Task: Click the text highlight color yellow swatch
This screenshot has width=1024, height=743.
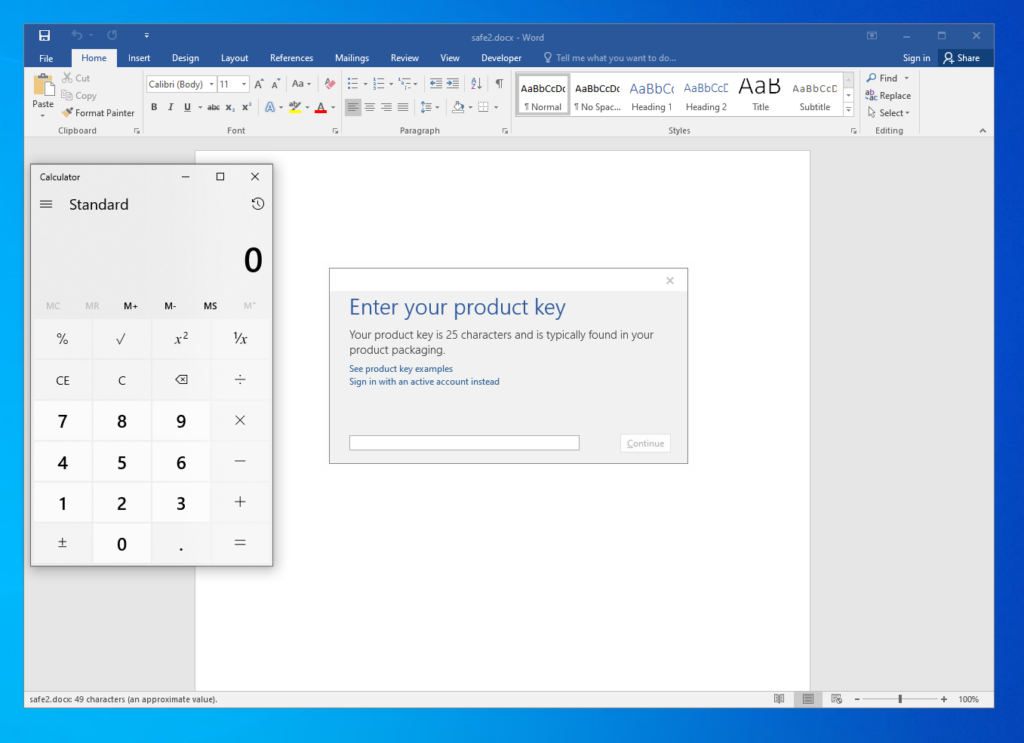Action: [x=295, y=107]
